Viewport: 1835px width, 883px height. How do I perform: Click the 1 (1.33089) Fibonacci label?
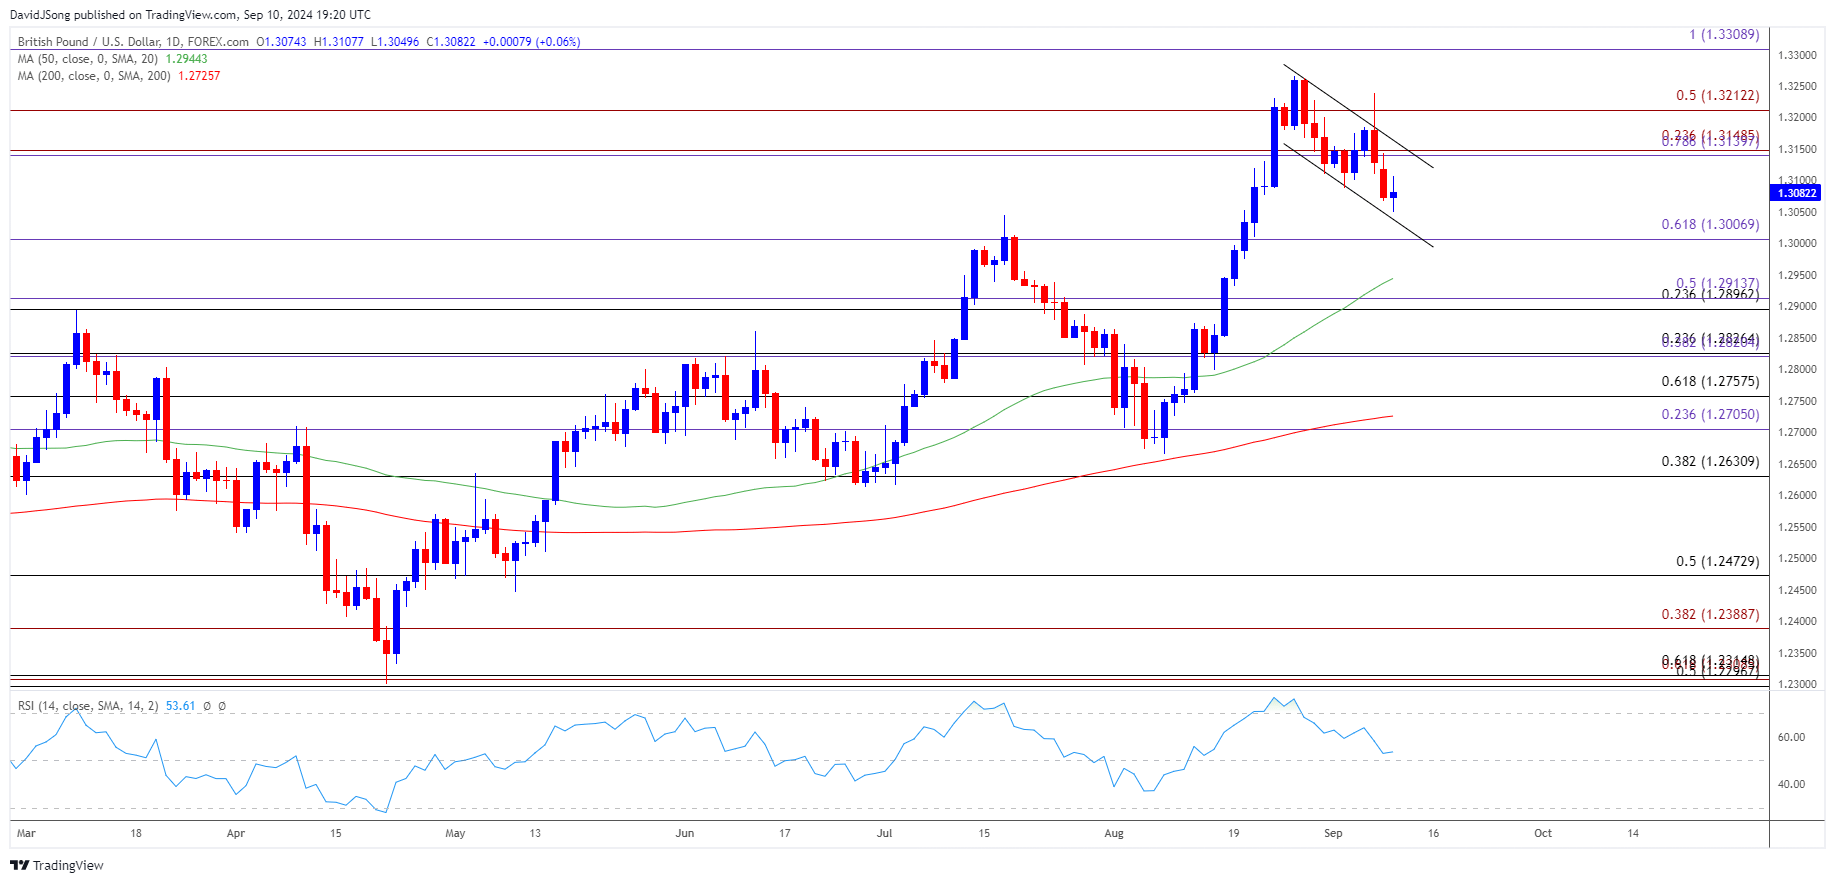(1724, 35)
